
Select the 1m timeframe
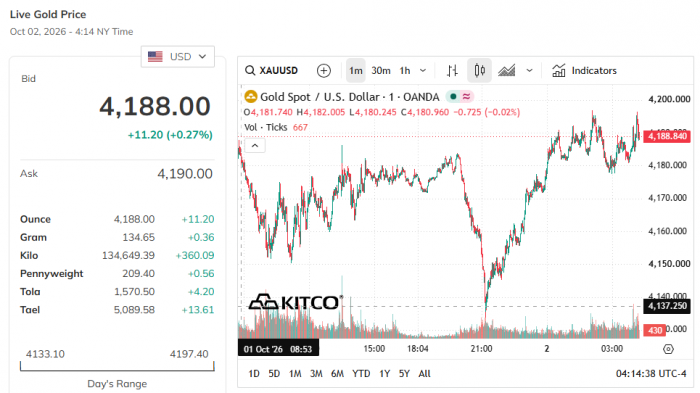(x=356, y=71)
